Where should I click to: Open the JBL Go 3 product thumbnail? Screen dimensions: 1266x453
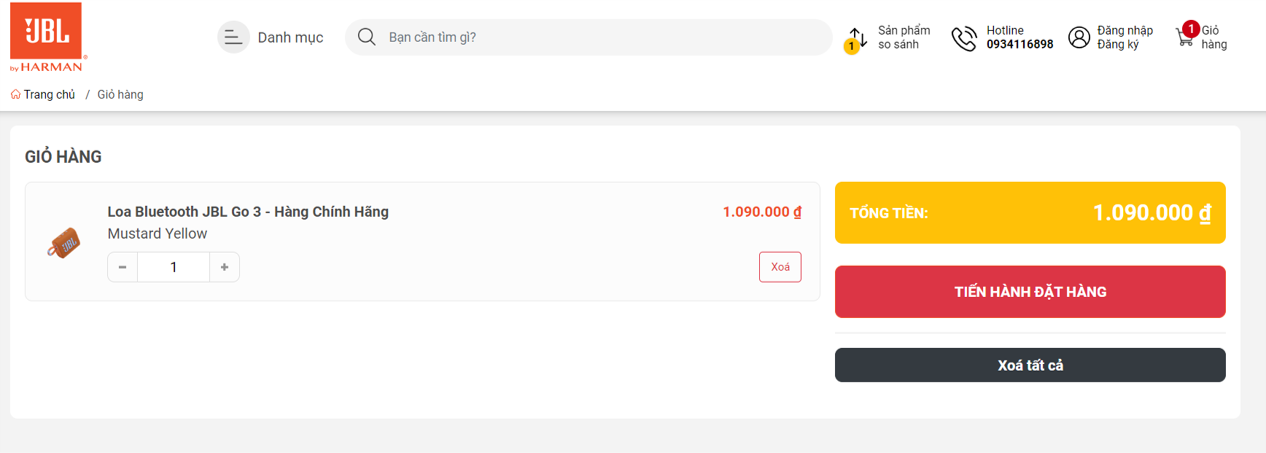click(x=63, y=242)
